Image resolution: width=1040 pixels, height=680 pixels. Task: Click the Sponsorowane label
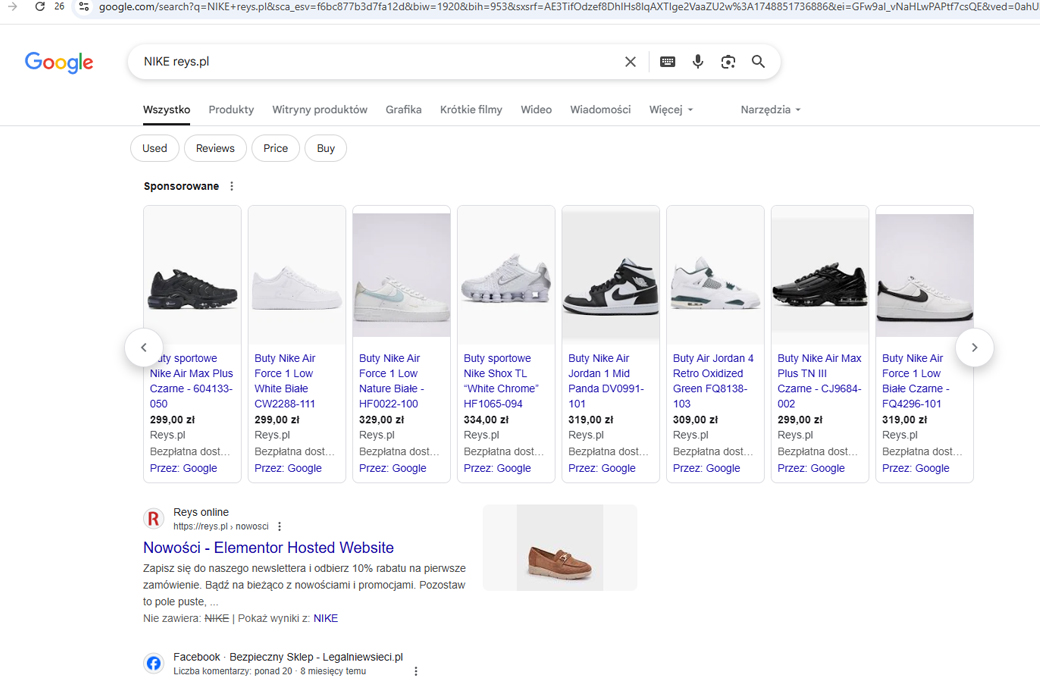pos(181,186)
